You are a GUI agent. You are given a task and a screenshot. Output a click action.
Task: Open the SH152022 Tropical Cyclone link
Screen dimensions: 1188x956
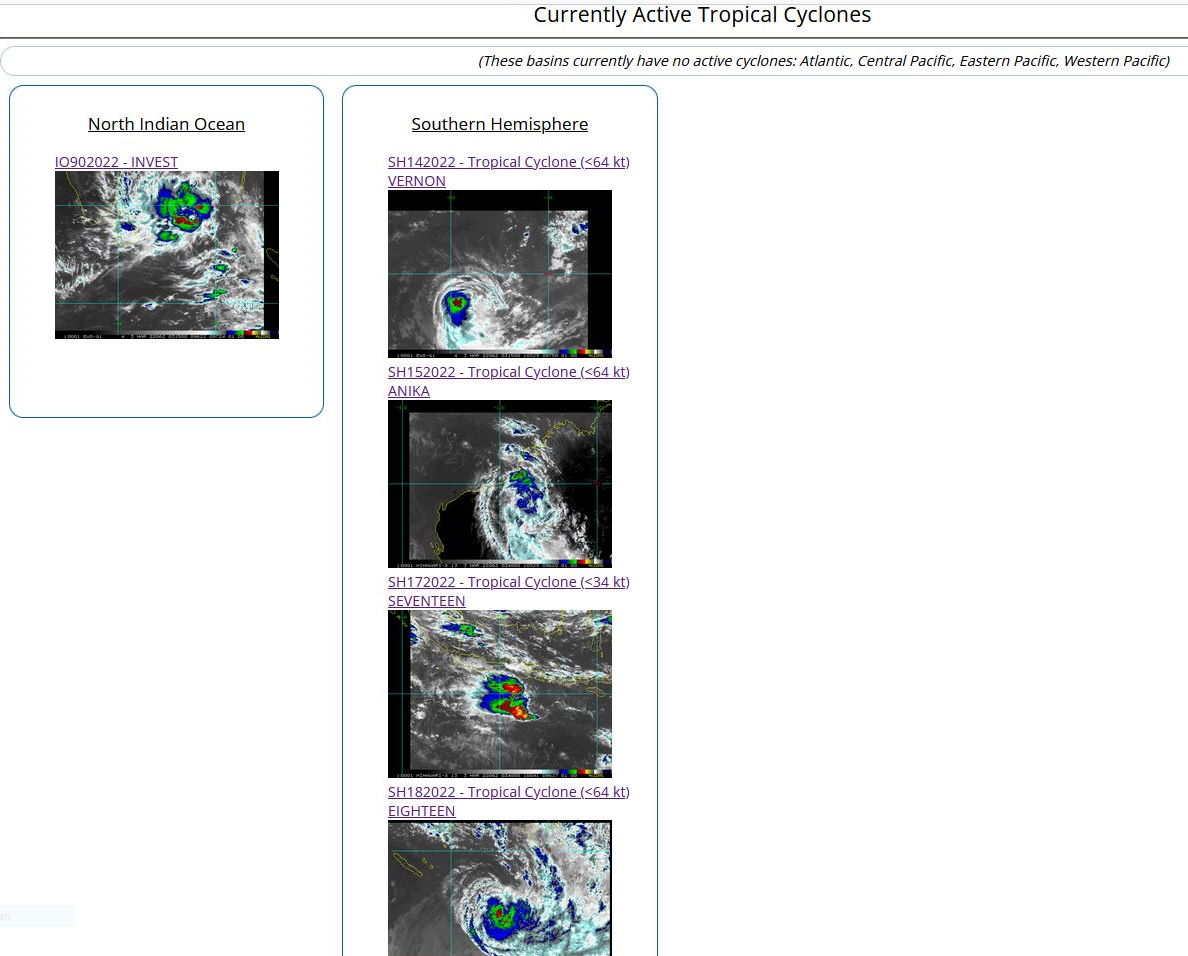(x=508, y=372)
